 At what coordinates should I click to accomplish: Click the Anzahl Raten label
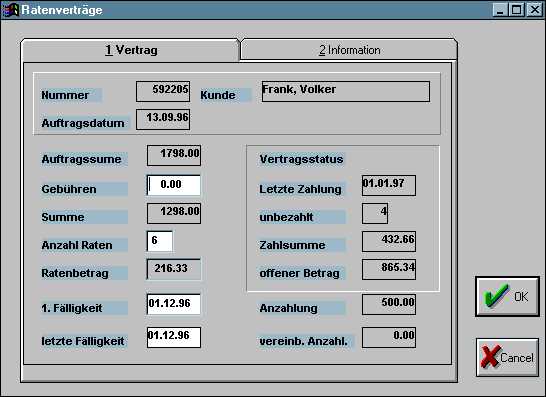click(77, 245)
